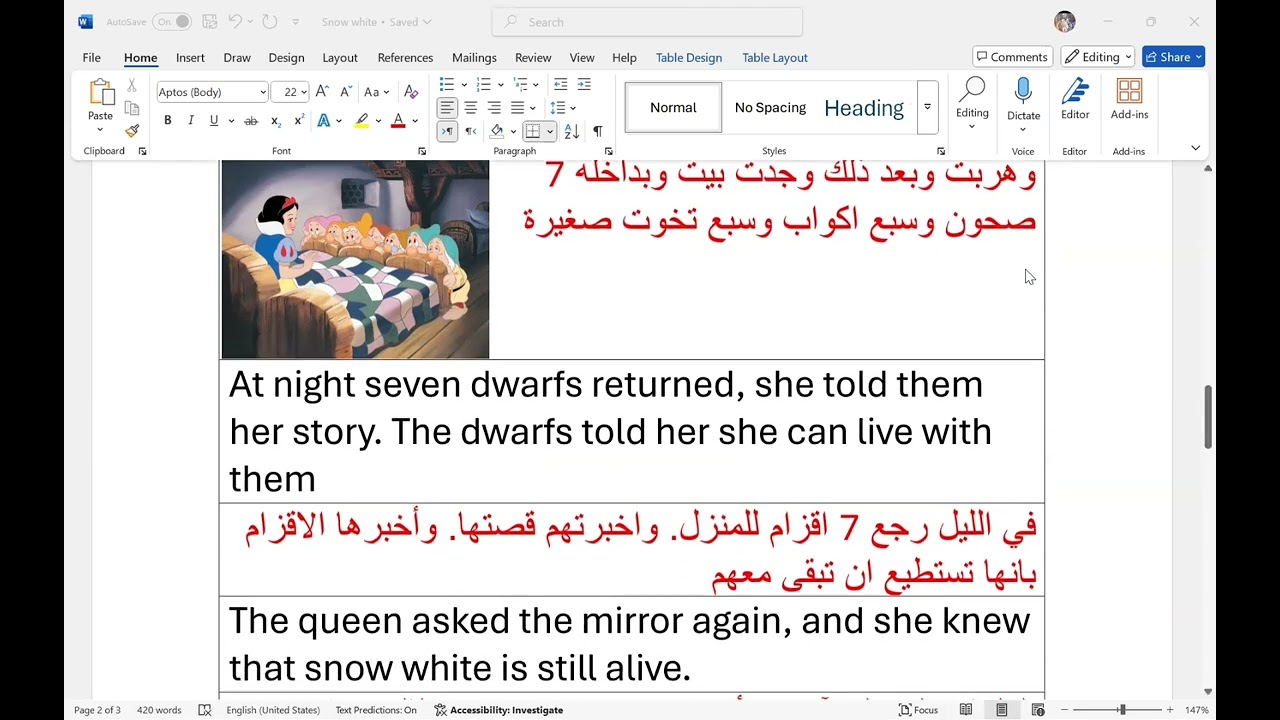Open Accessibility: Investigate in status bar
Screen dimensions: 1280x720
coord(498,710)
